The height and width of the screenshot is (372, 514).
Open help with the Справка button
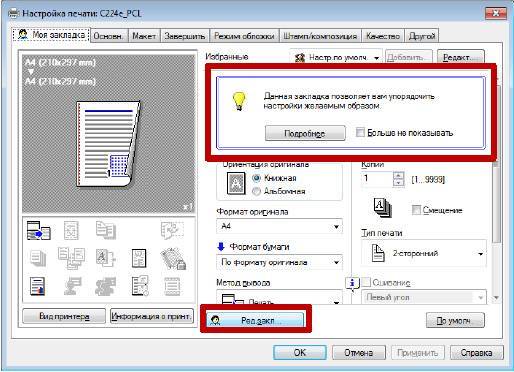point(477,352)
